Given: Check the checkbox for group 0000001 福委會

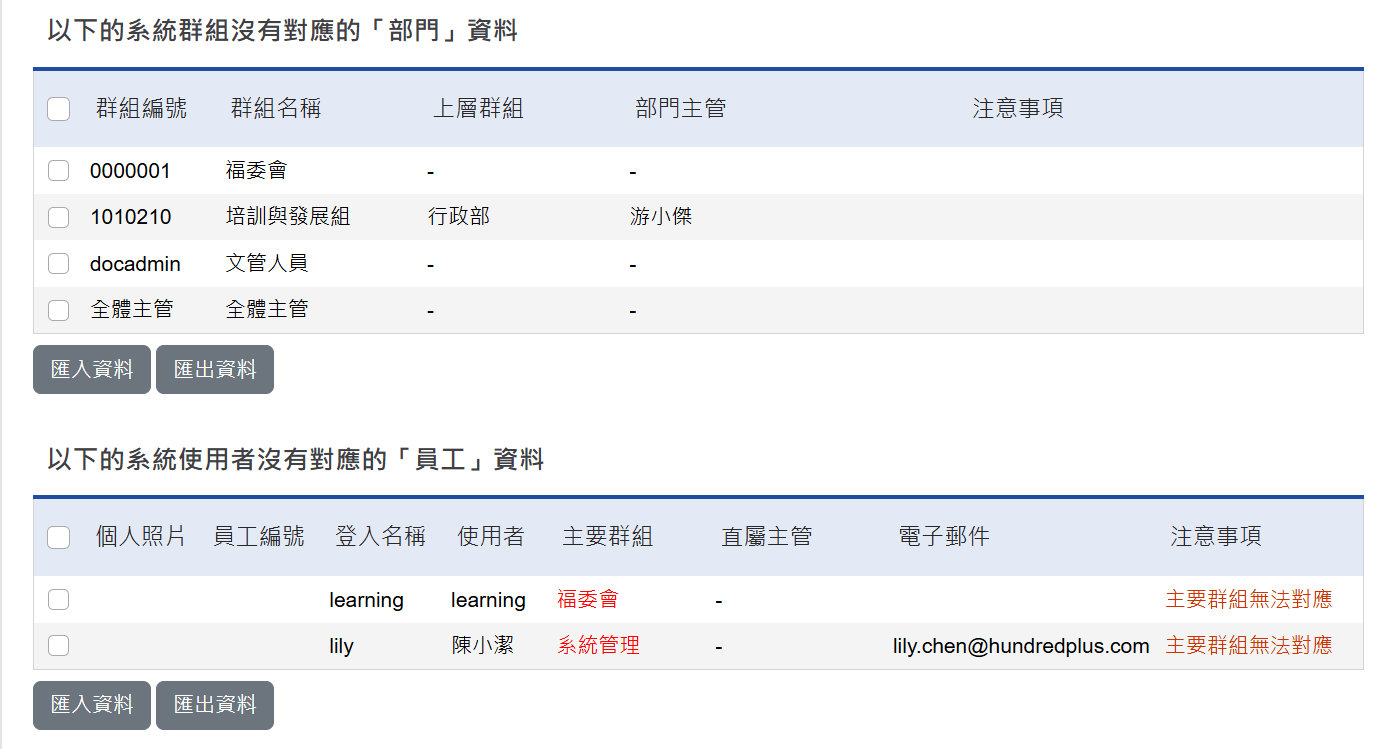Looking at the screenshot, I should [58, 170].
